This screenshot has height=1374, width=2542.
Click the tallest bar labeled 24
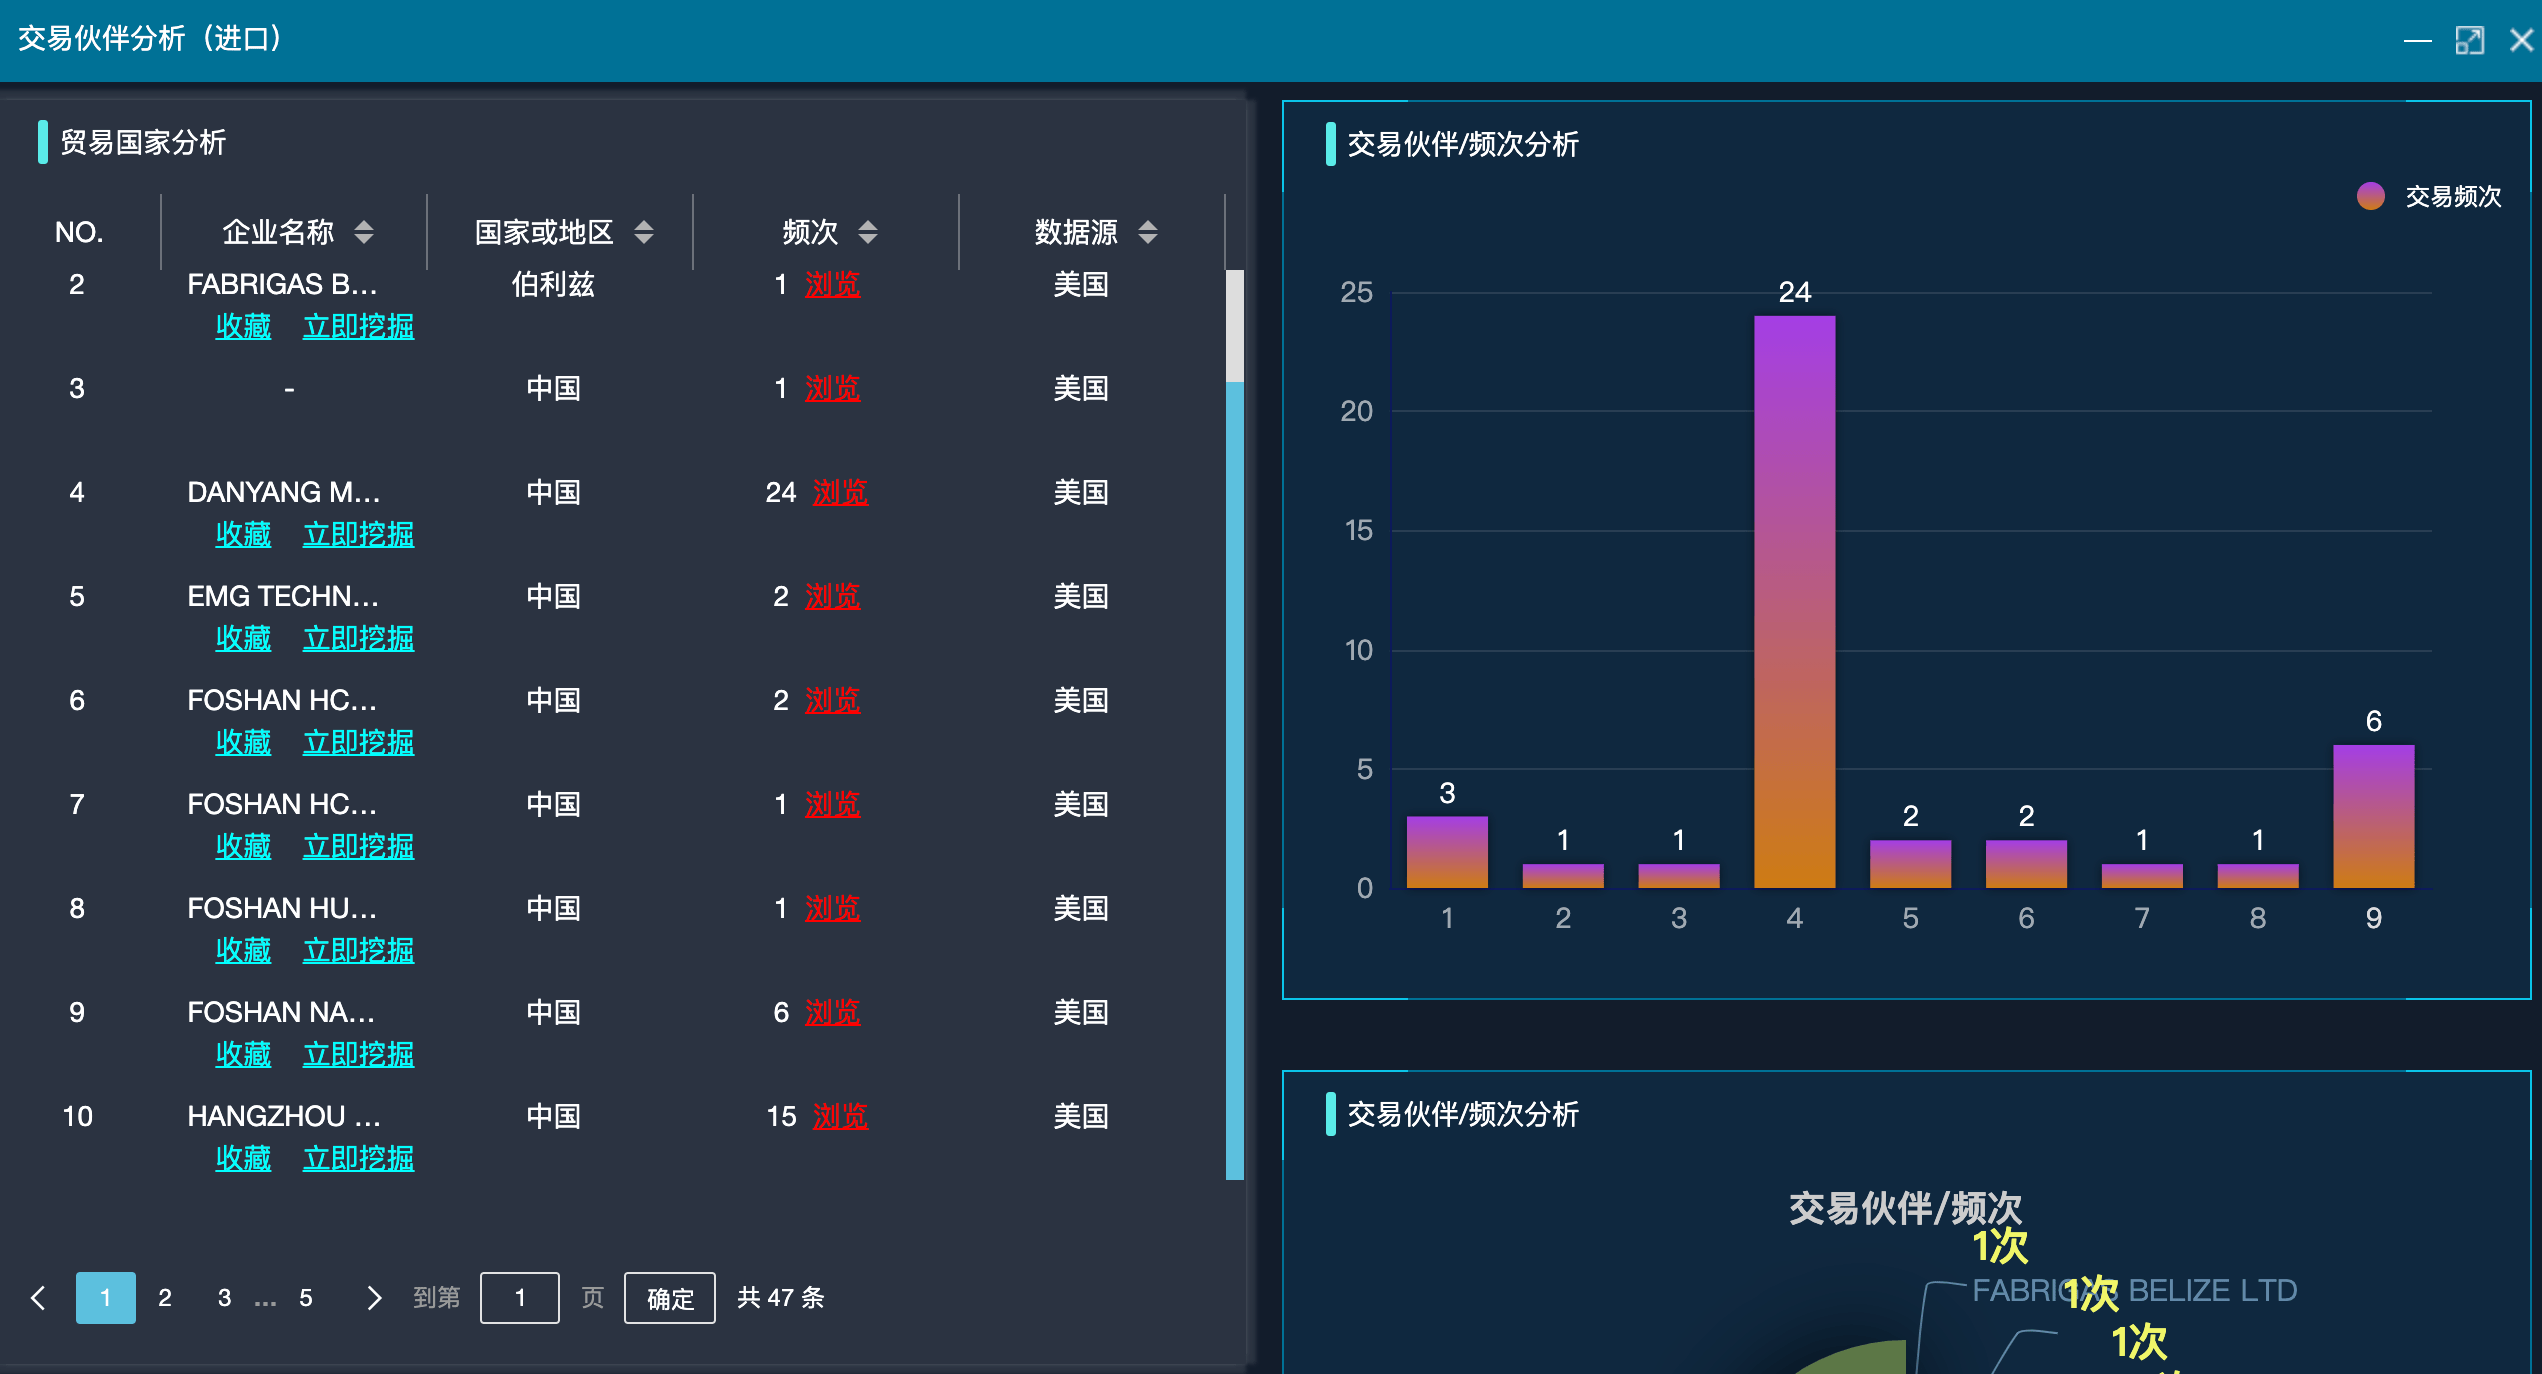(1794, 600)
